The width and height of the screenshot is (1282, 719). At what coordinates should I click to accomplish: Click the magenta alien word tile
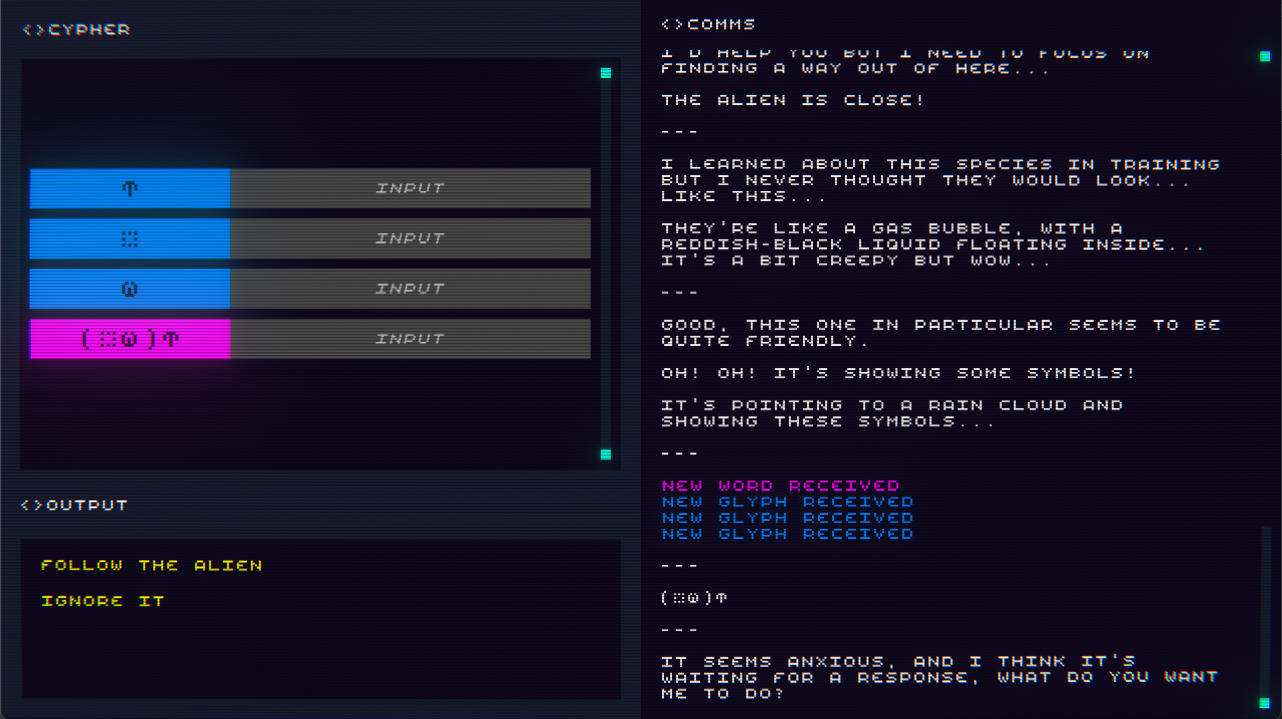pyautogui.click(x=130, y=339)
